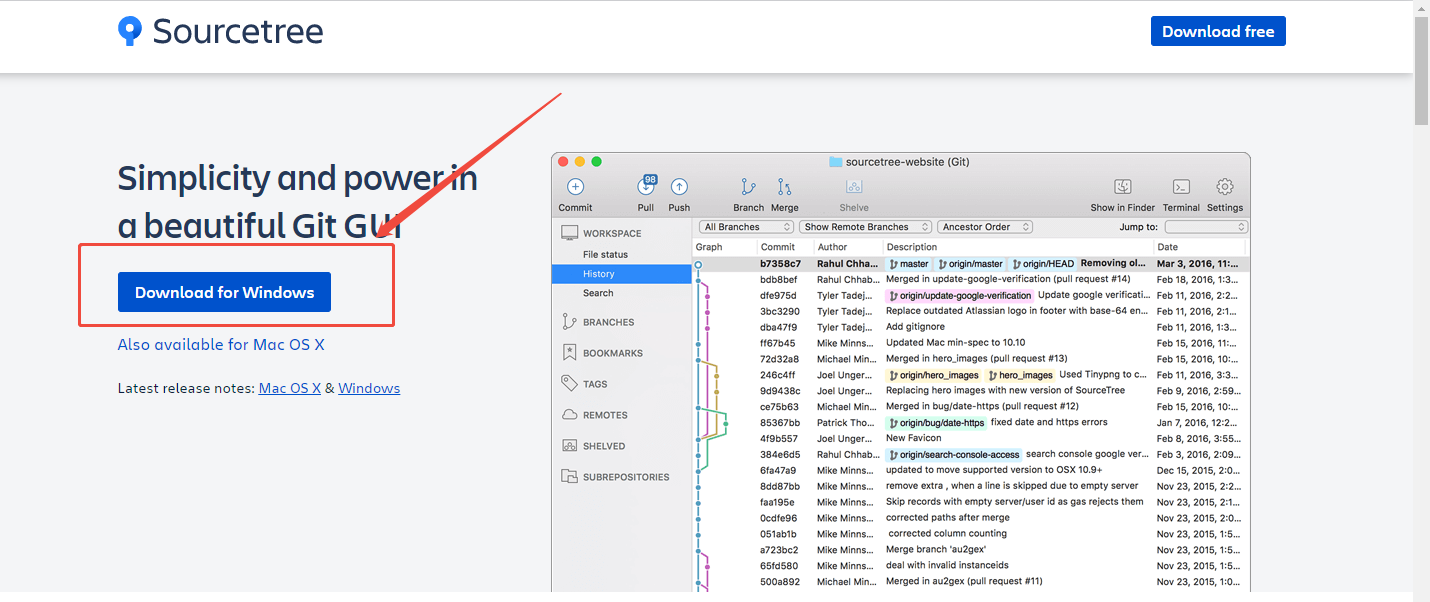This screenshot has width=1430, height=602.
Task: Select History in sidebar
Action: point(621,274)
